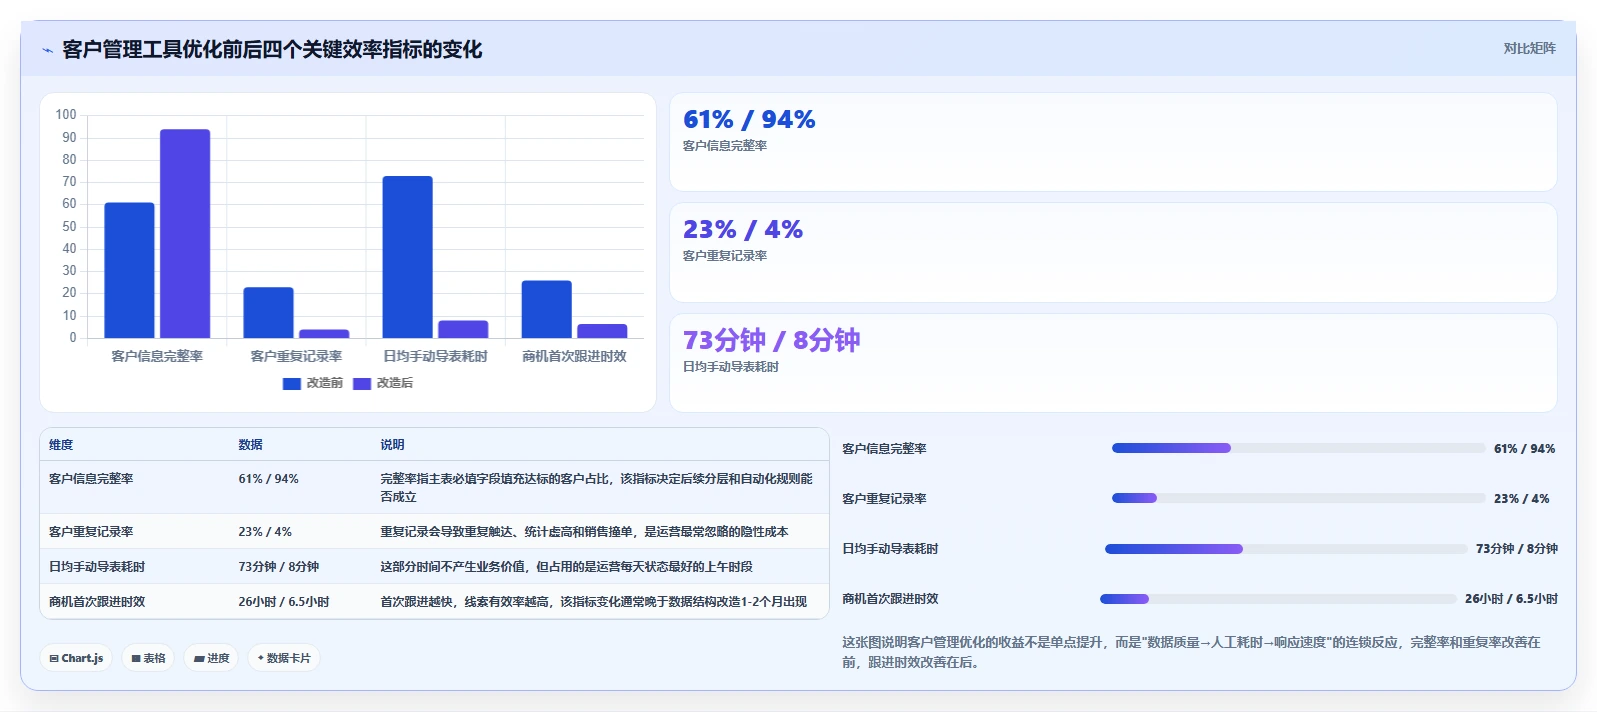Click the summary paragraph starting 这张图说明

1191,652
